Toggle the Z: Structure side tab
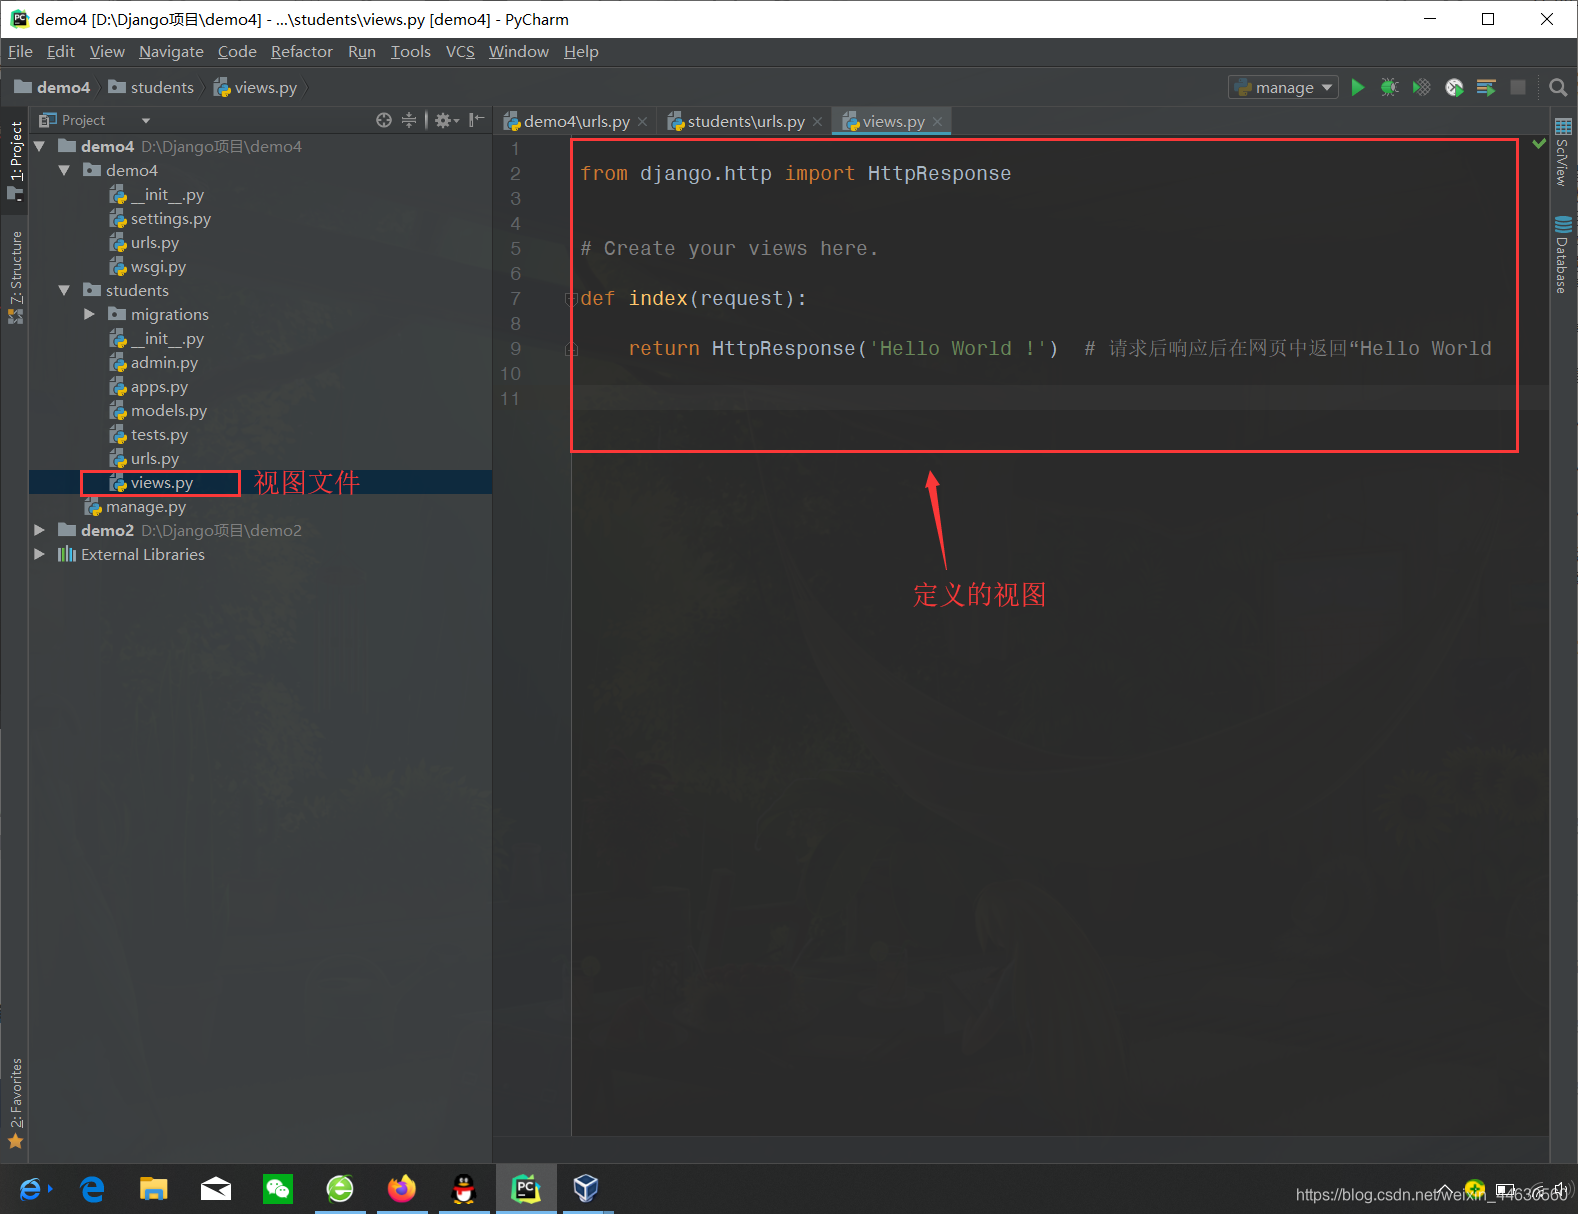 coord(15,277)
